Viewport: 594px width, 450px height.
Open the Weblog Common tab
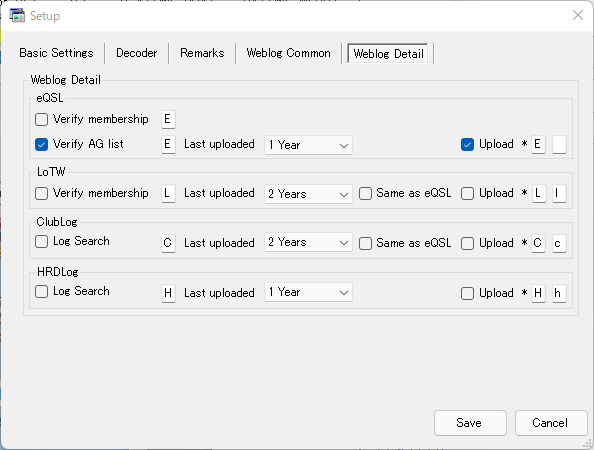point(288,53)
